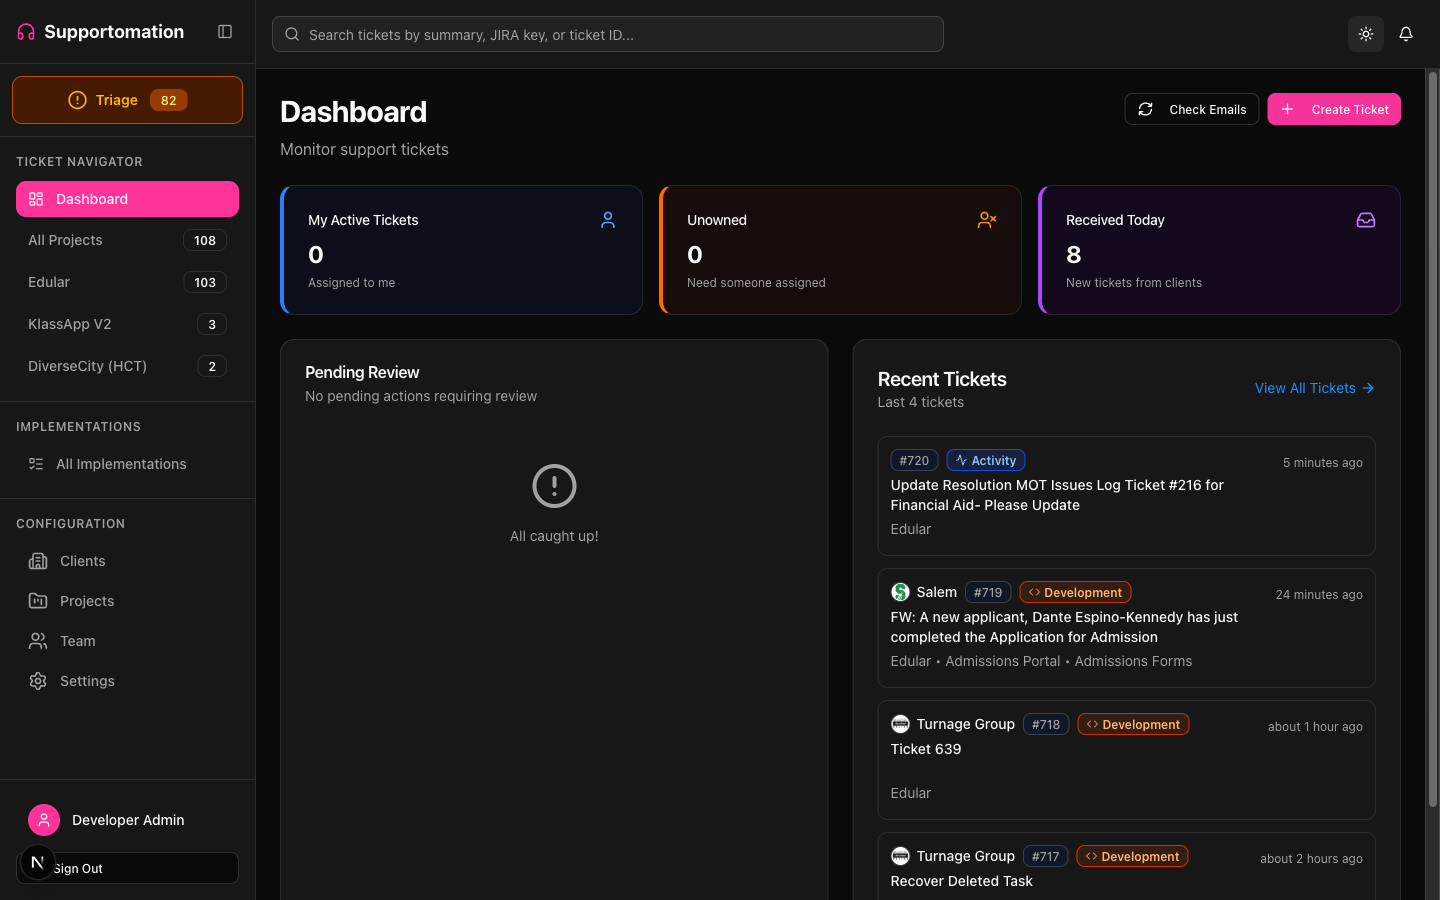
Task: Click the Developer Admin avatar
Action: coord(43,820)
